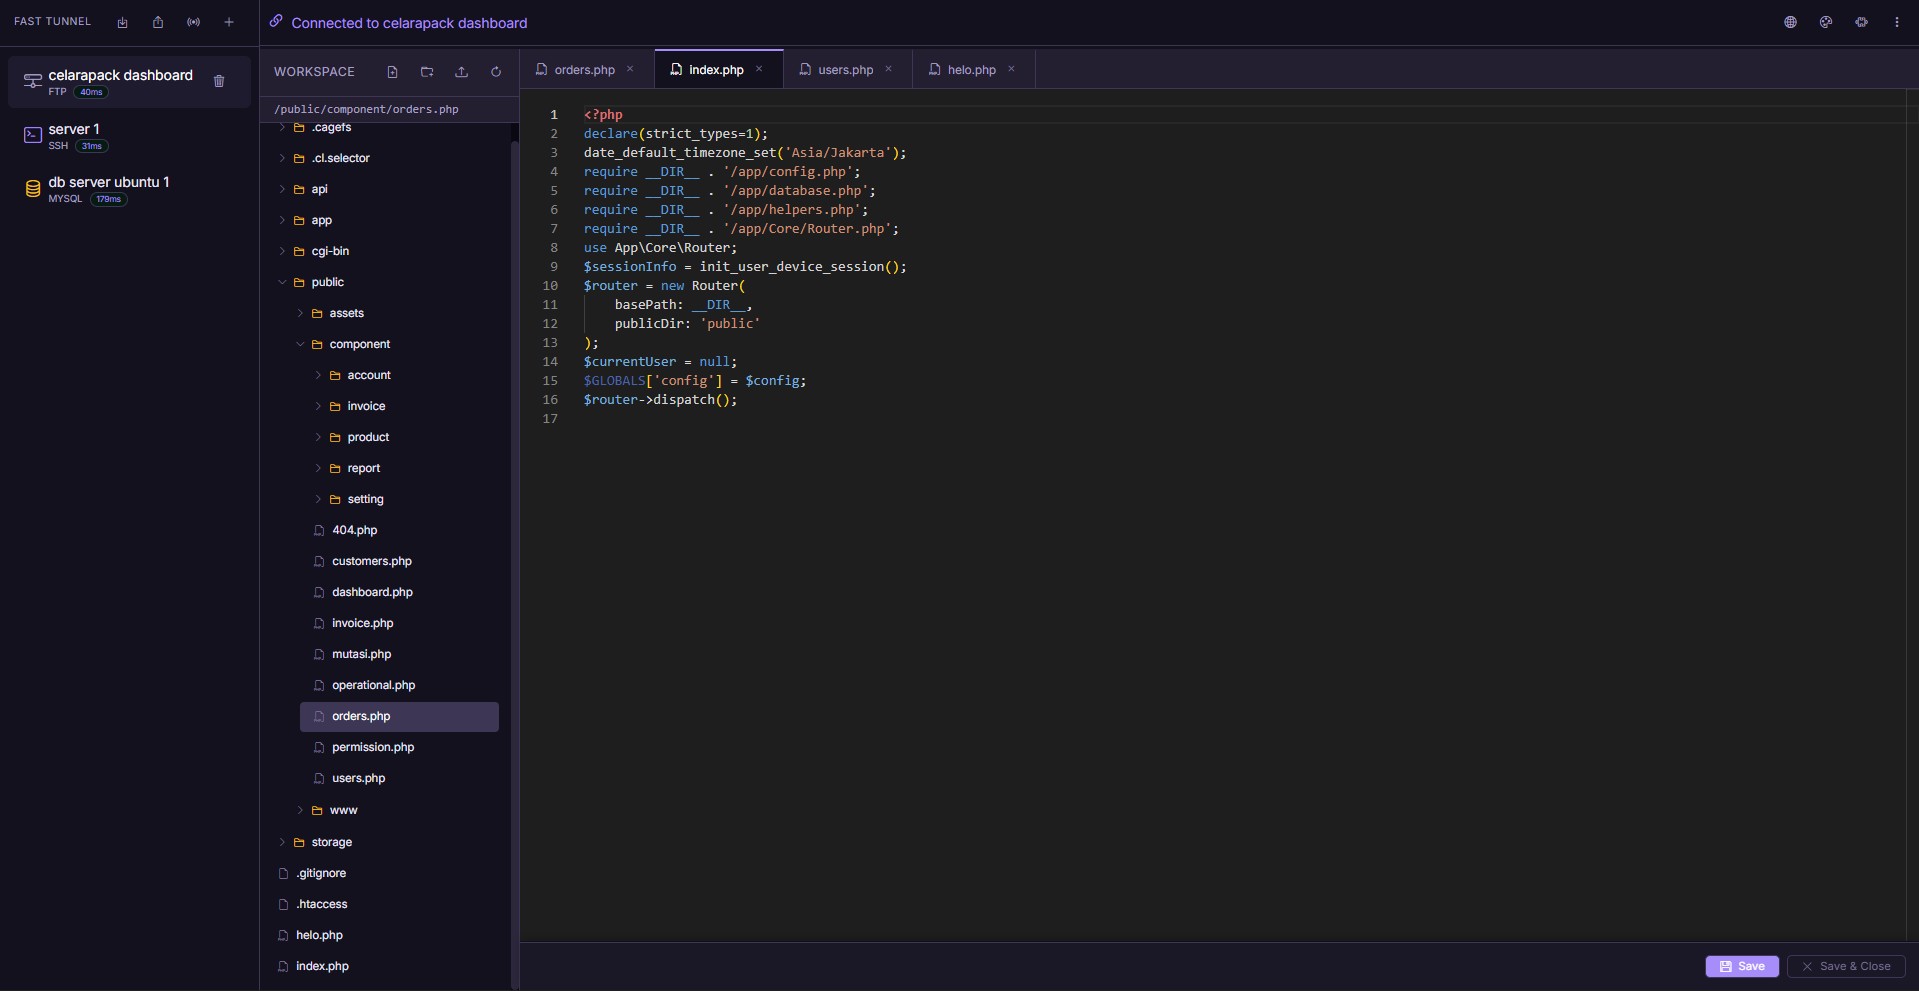This screenshot has height=991, width=1919.
Task: Open the theme palette icon
Action: [x=1826, y=22]
